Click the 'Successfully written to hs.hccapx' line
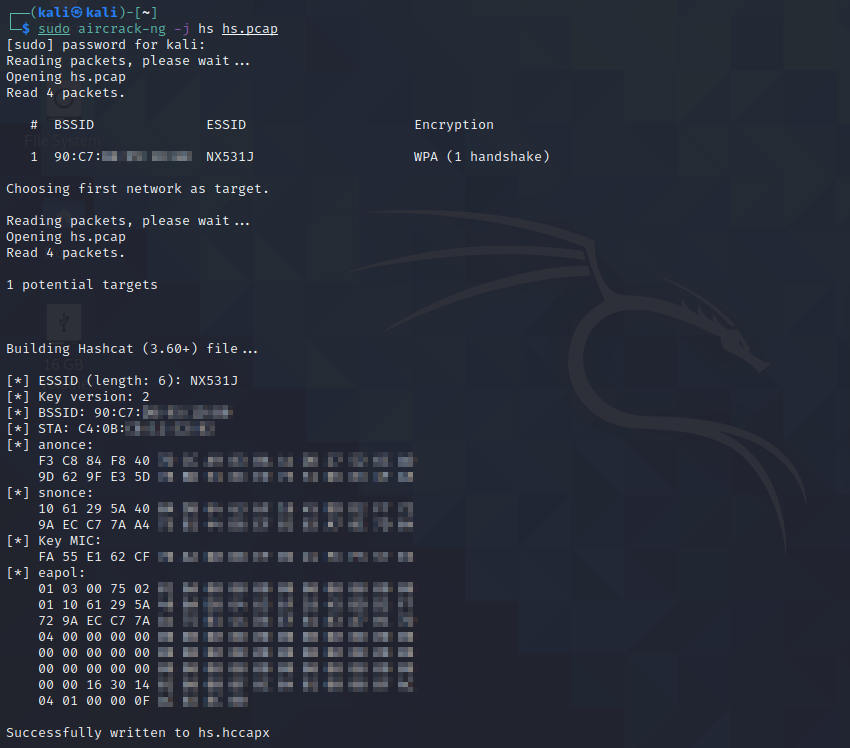This screenshot has height=748, width=850. coord(138,733)
